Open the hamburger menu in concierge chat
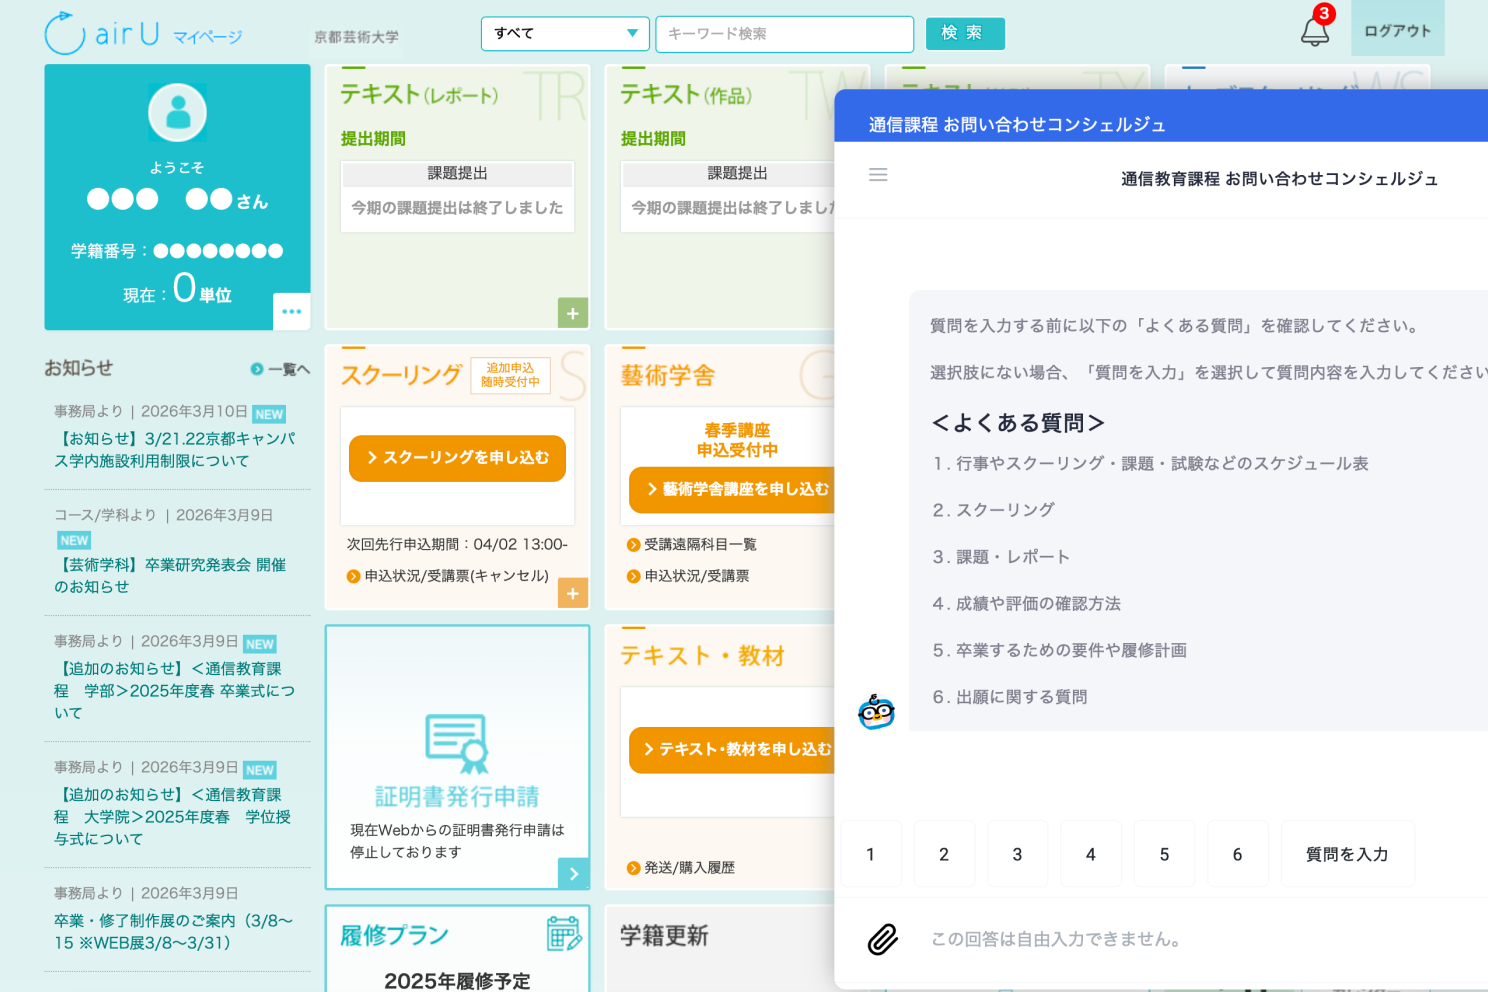This screenshot has height=992, width=1488. click(x=878, y=175)
